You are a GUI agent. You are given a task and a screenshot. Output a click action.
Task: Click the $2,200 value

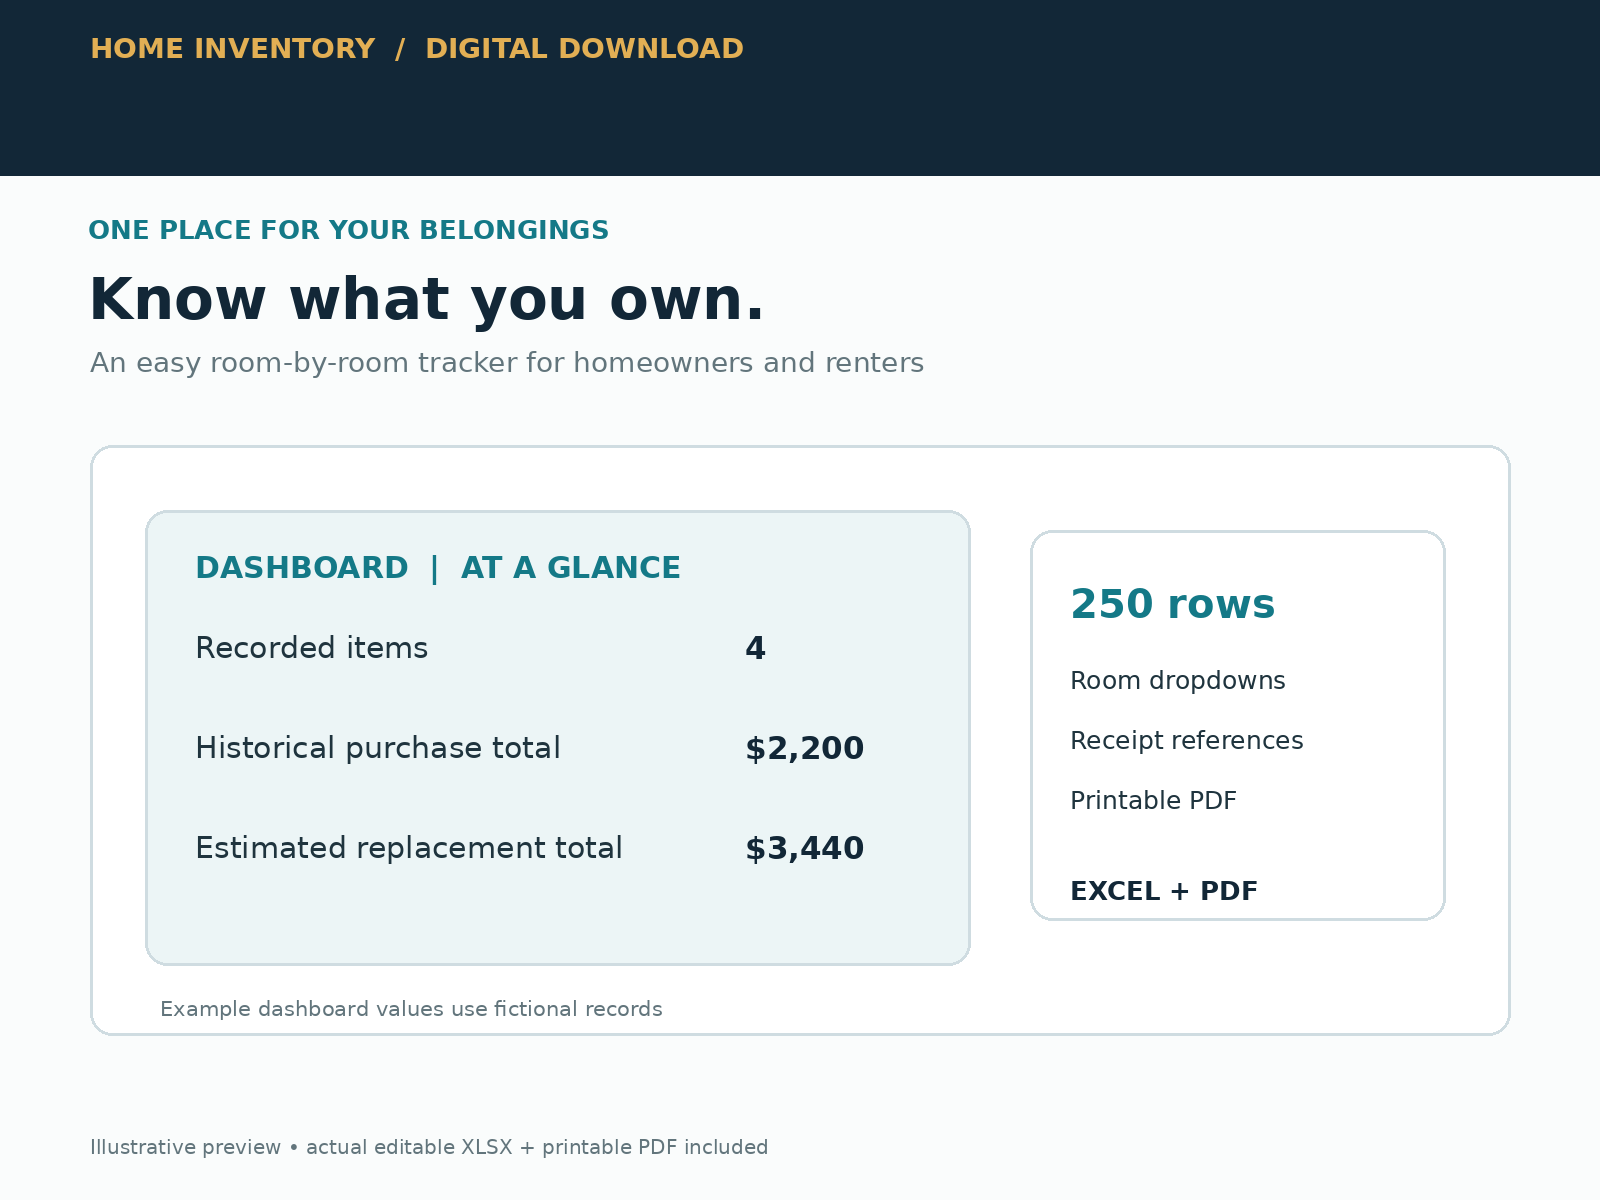[x=804, y=749]
